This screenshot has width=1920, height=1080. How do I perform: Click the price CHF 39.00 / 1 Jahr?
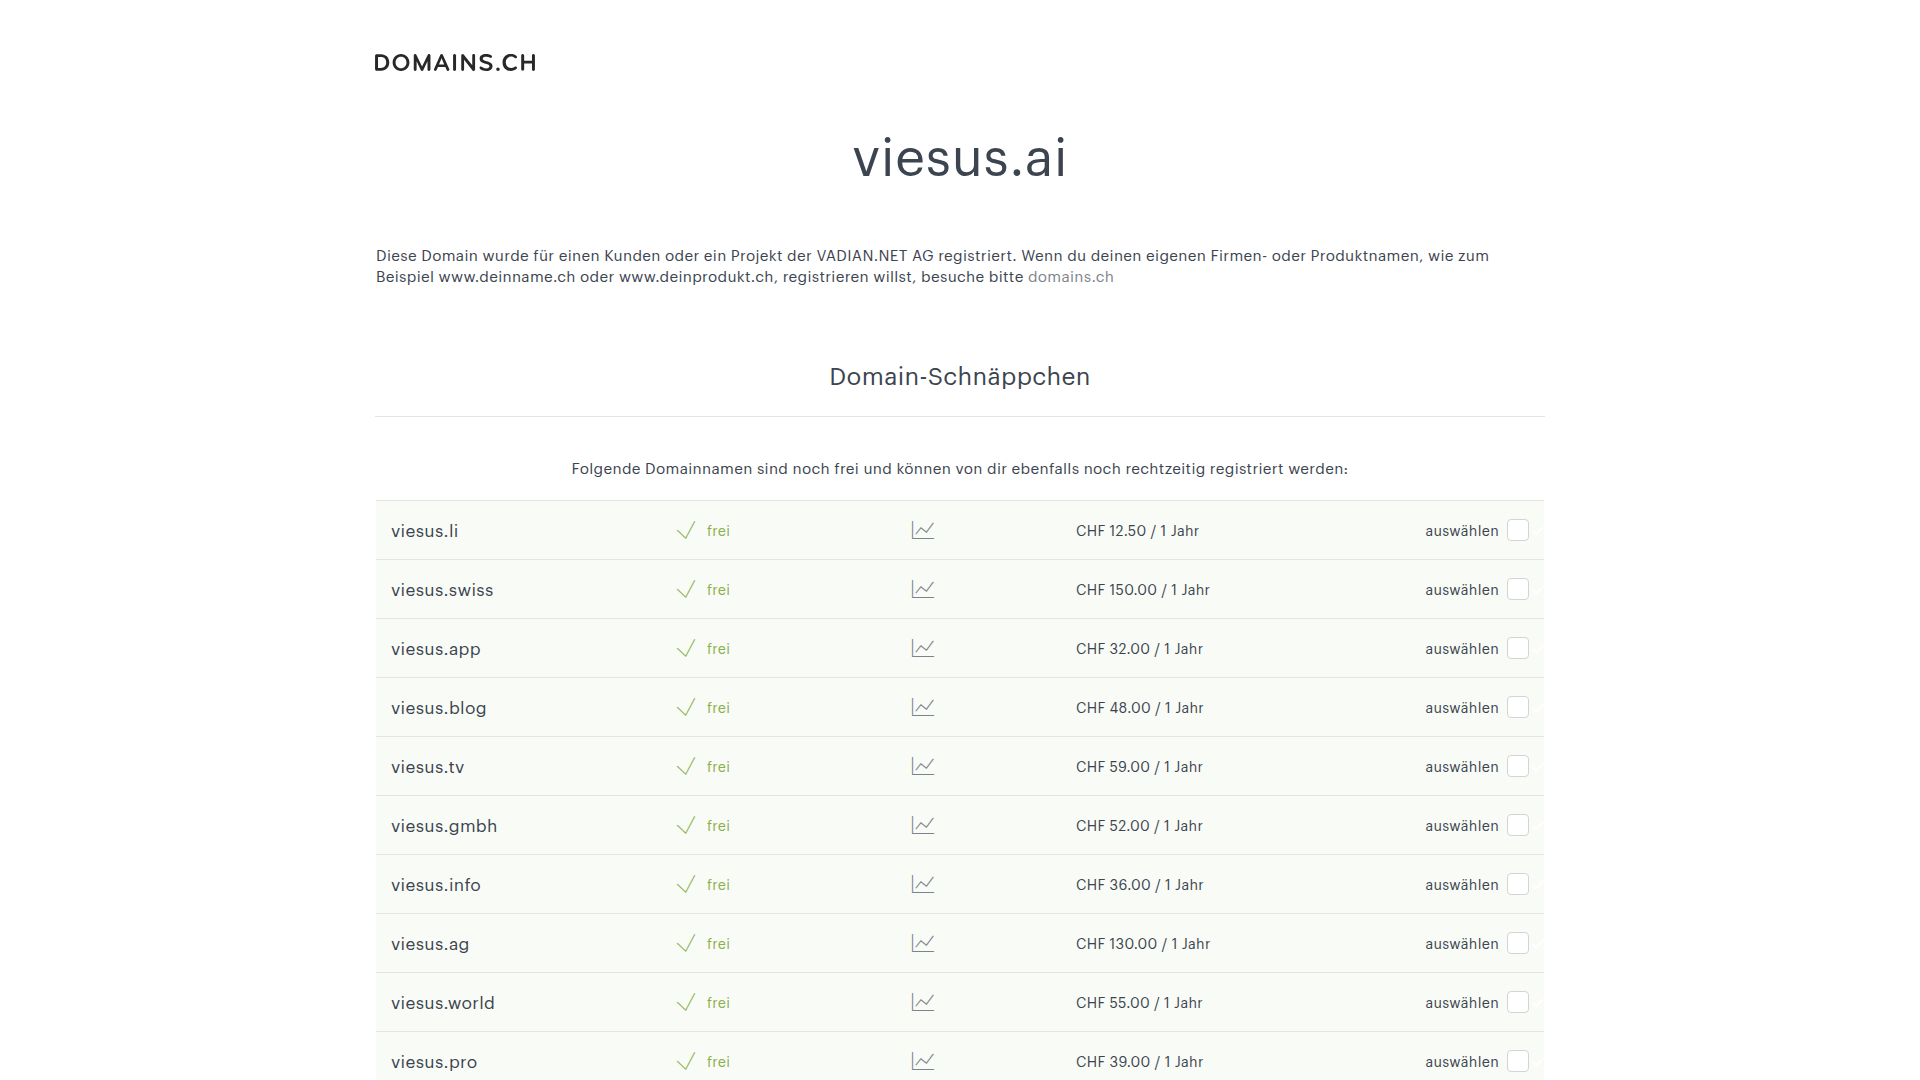[x=1139, y=1062]
